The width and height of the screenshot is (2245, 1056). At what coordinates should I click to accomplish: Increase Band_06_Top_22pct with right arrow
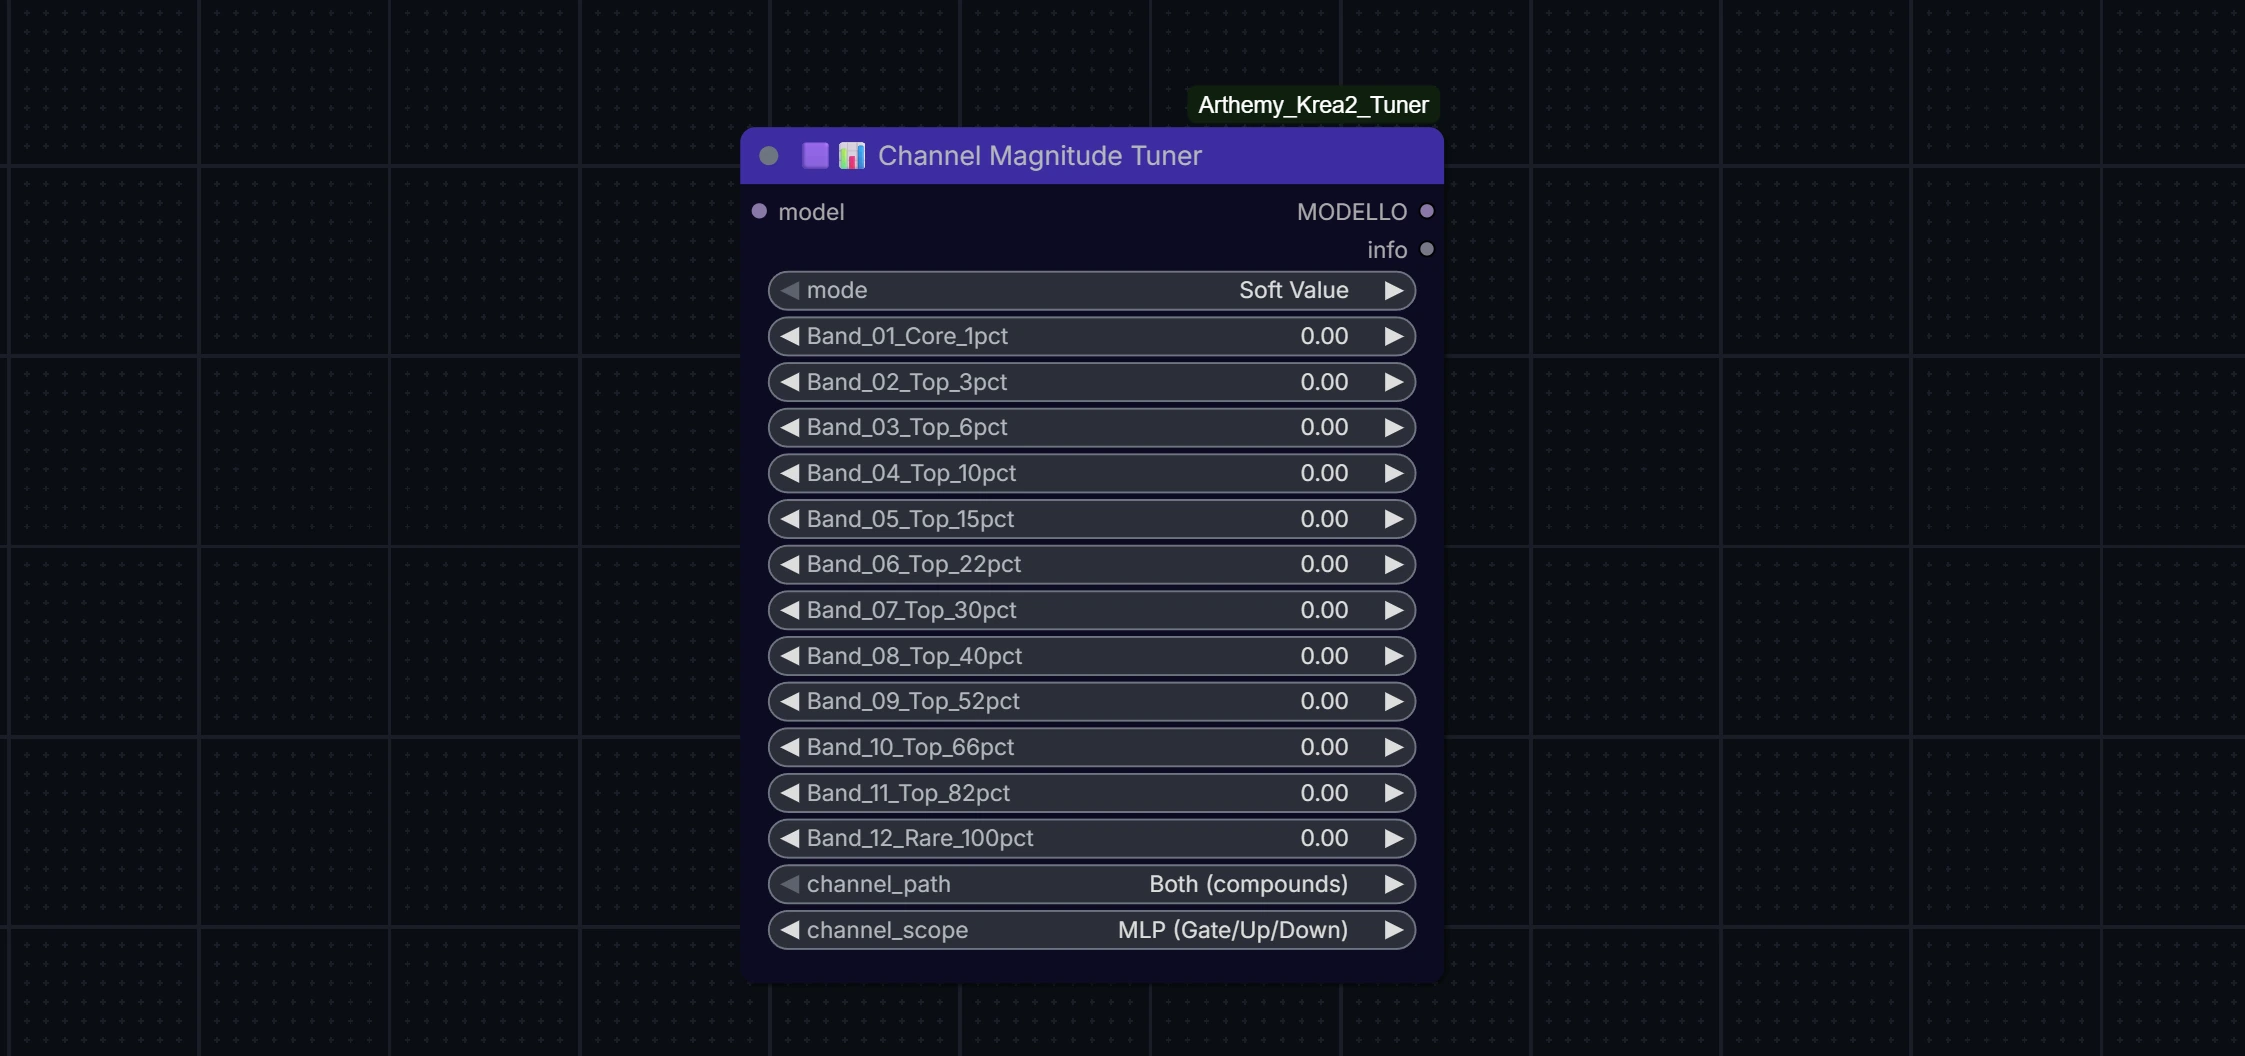pos(1393,564)
